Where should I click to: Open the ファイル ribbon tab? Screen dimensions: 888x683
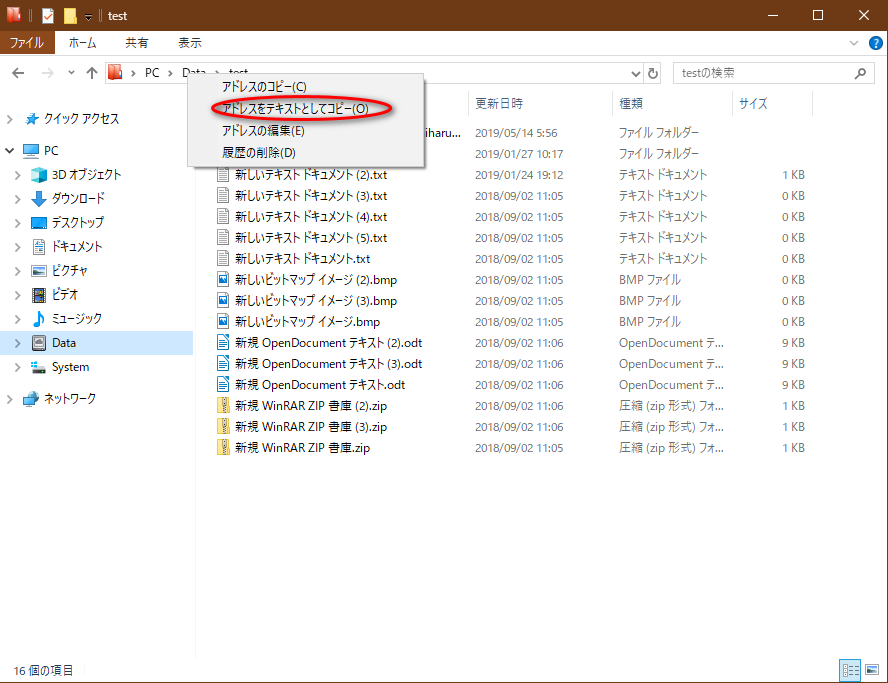[26, 43]
